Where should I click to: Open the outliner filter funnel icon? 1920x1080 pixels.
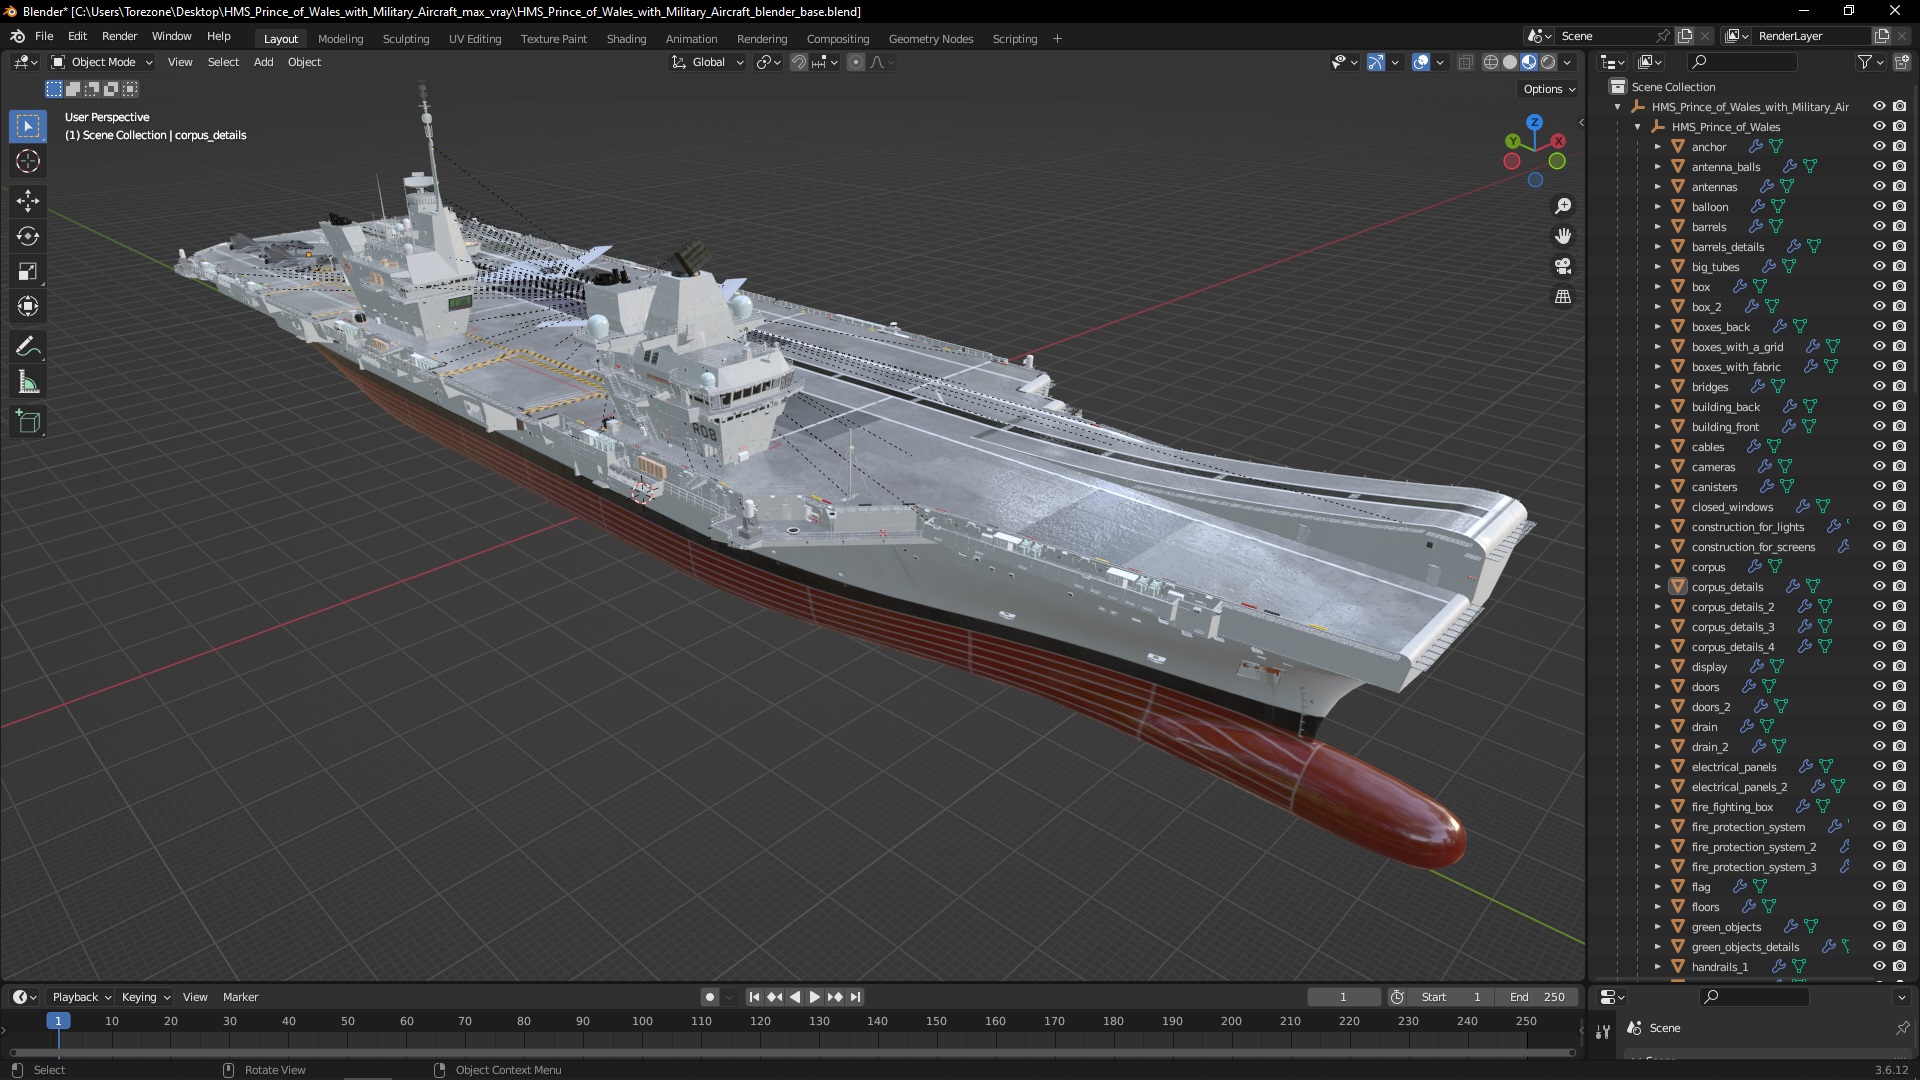(1865, 62)
